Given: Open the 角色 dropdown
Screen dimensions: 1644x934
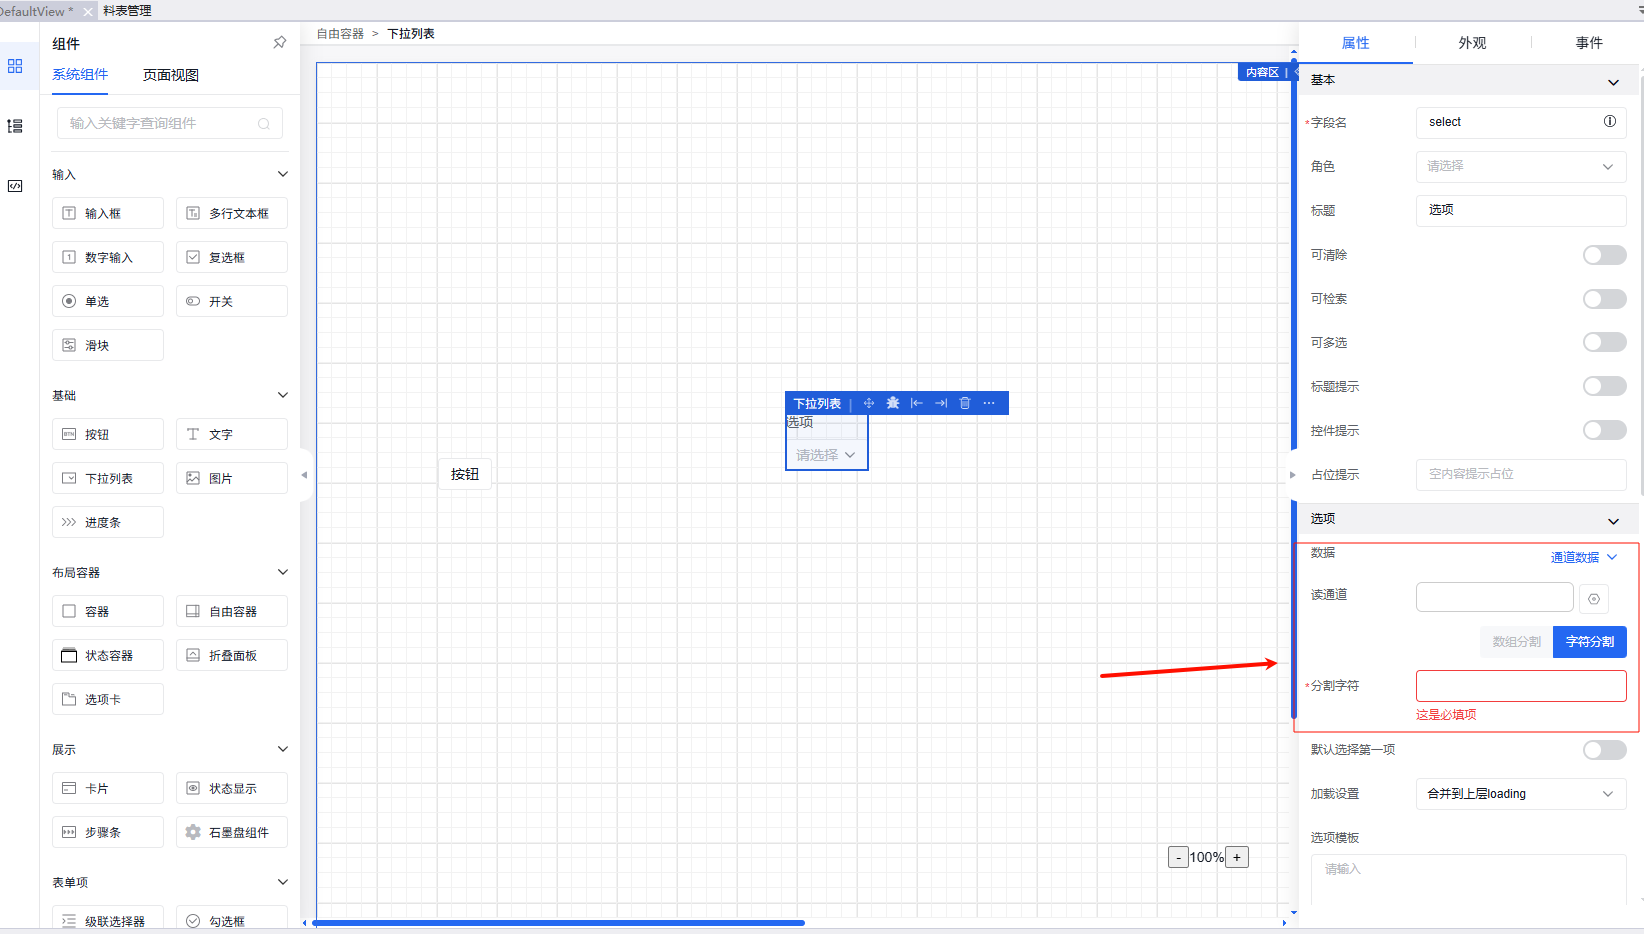Looking at the screenshot, I should [x=1520, y=166].
